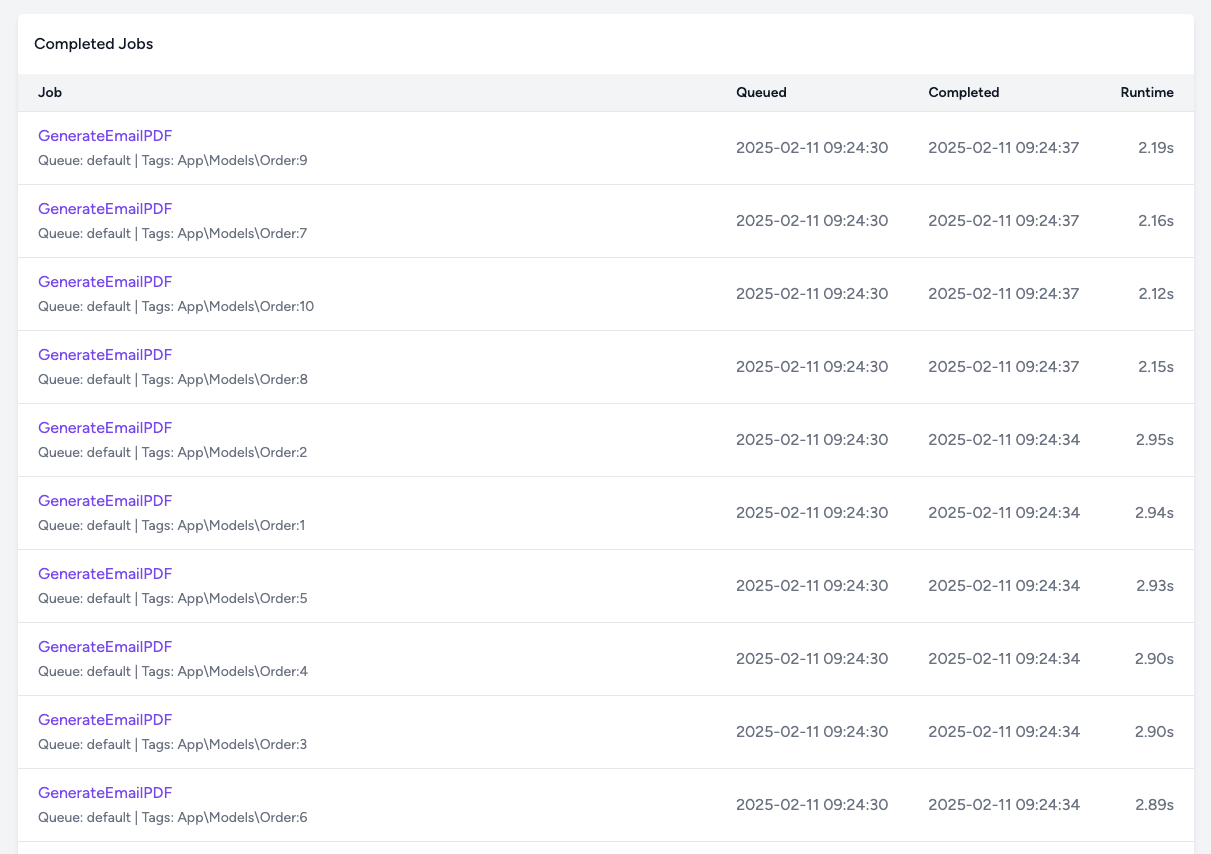Click the runtime value of the Order:3 row

click(1154, 732)
